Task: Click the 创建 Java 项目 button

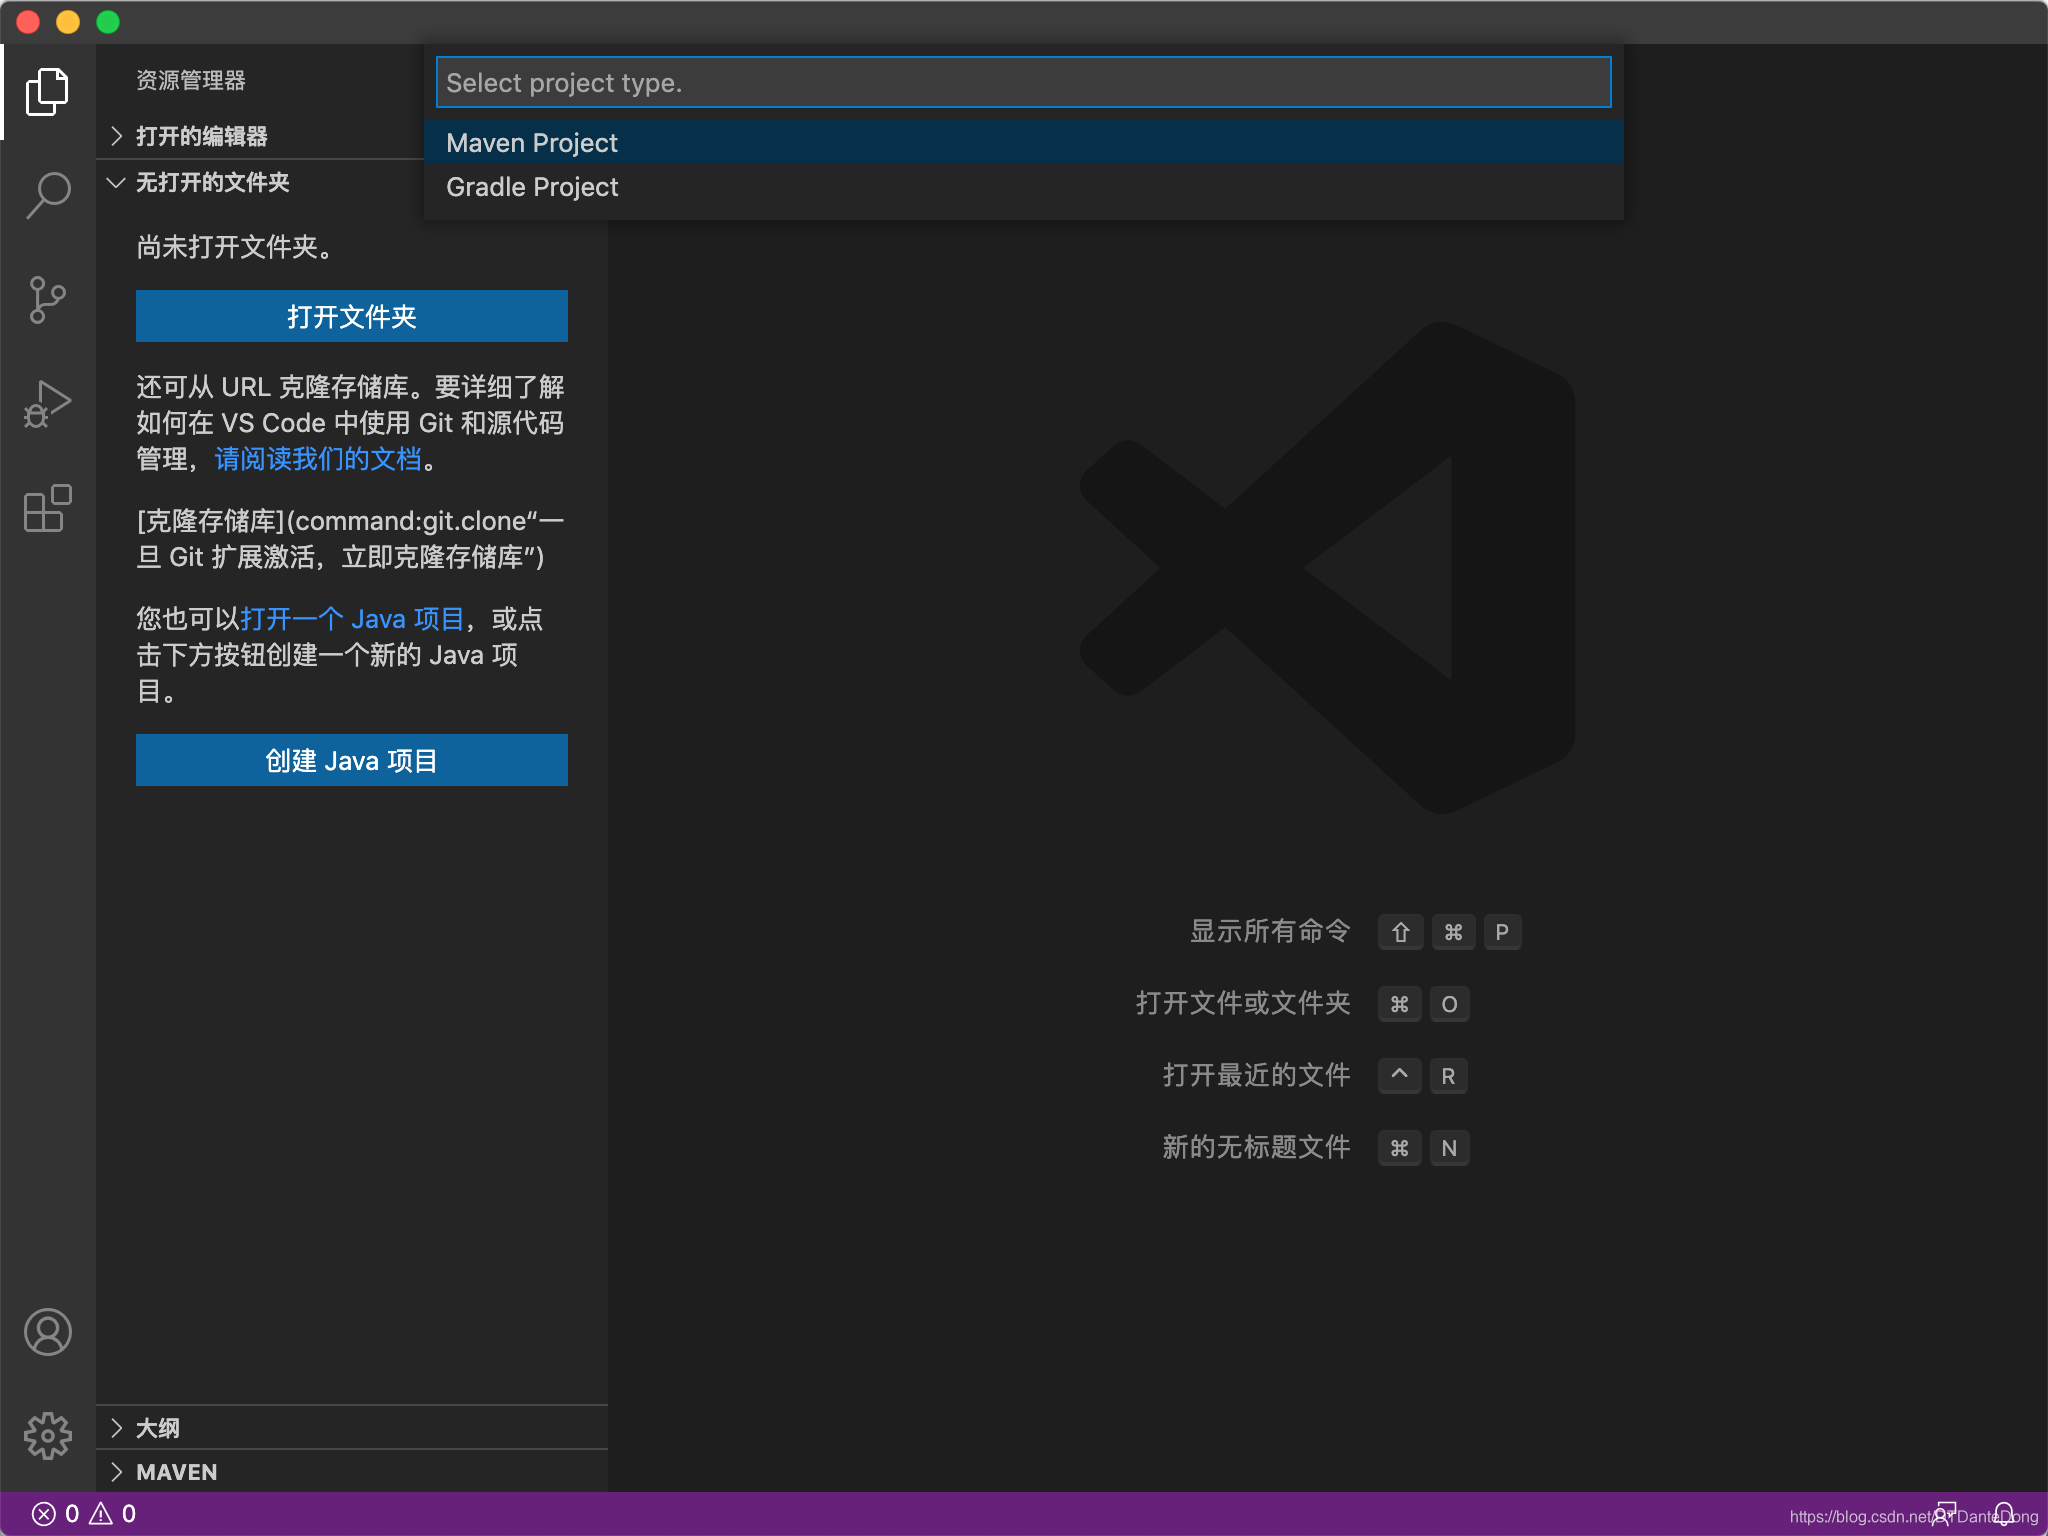Action: coord(352,760)
